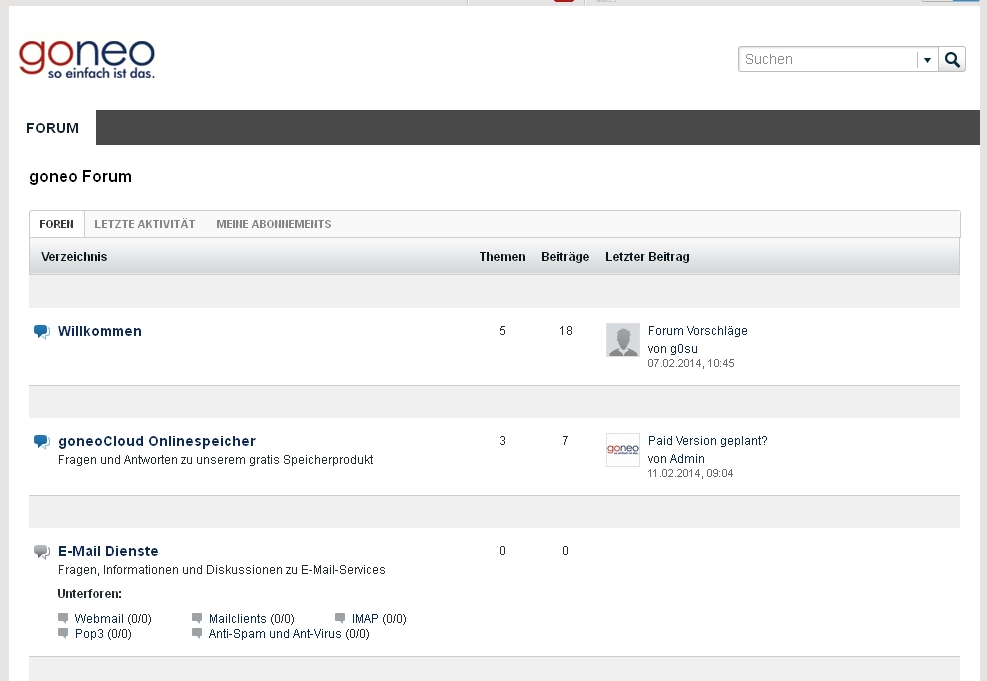Image resolution: width=987 pixels, height=681 pixels.
Task: Click Willkommen's Themen count 5
Action: tap(502, 330)
